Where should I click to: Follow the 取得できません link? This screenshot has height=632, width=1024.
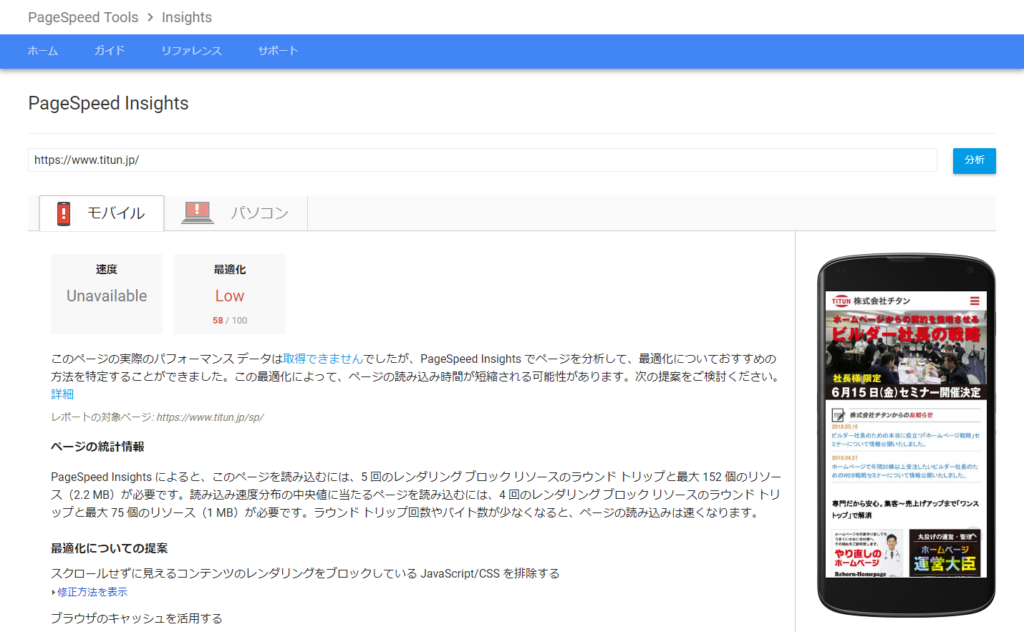[x=323, y=358]
